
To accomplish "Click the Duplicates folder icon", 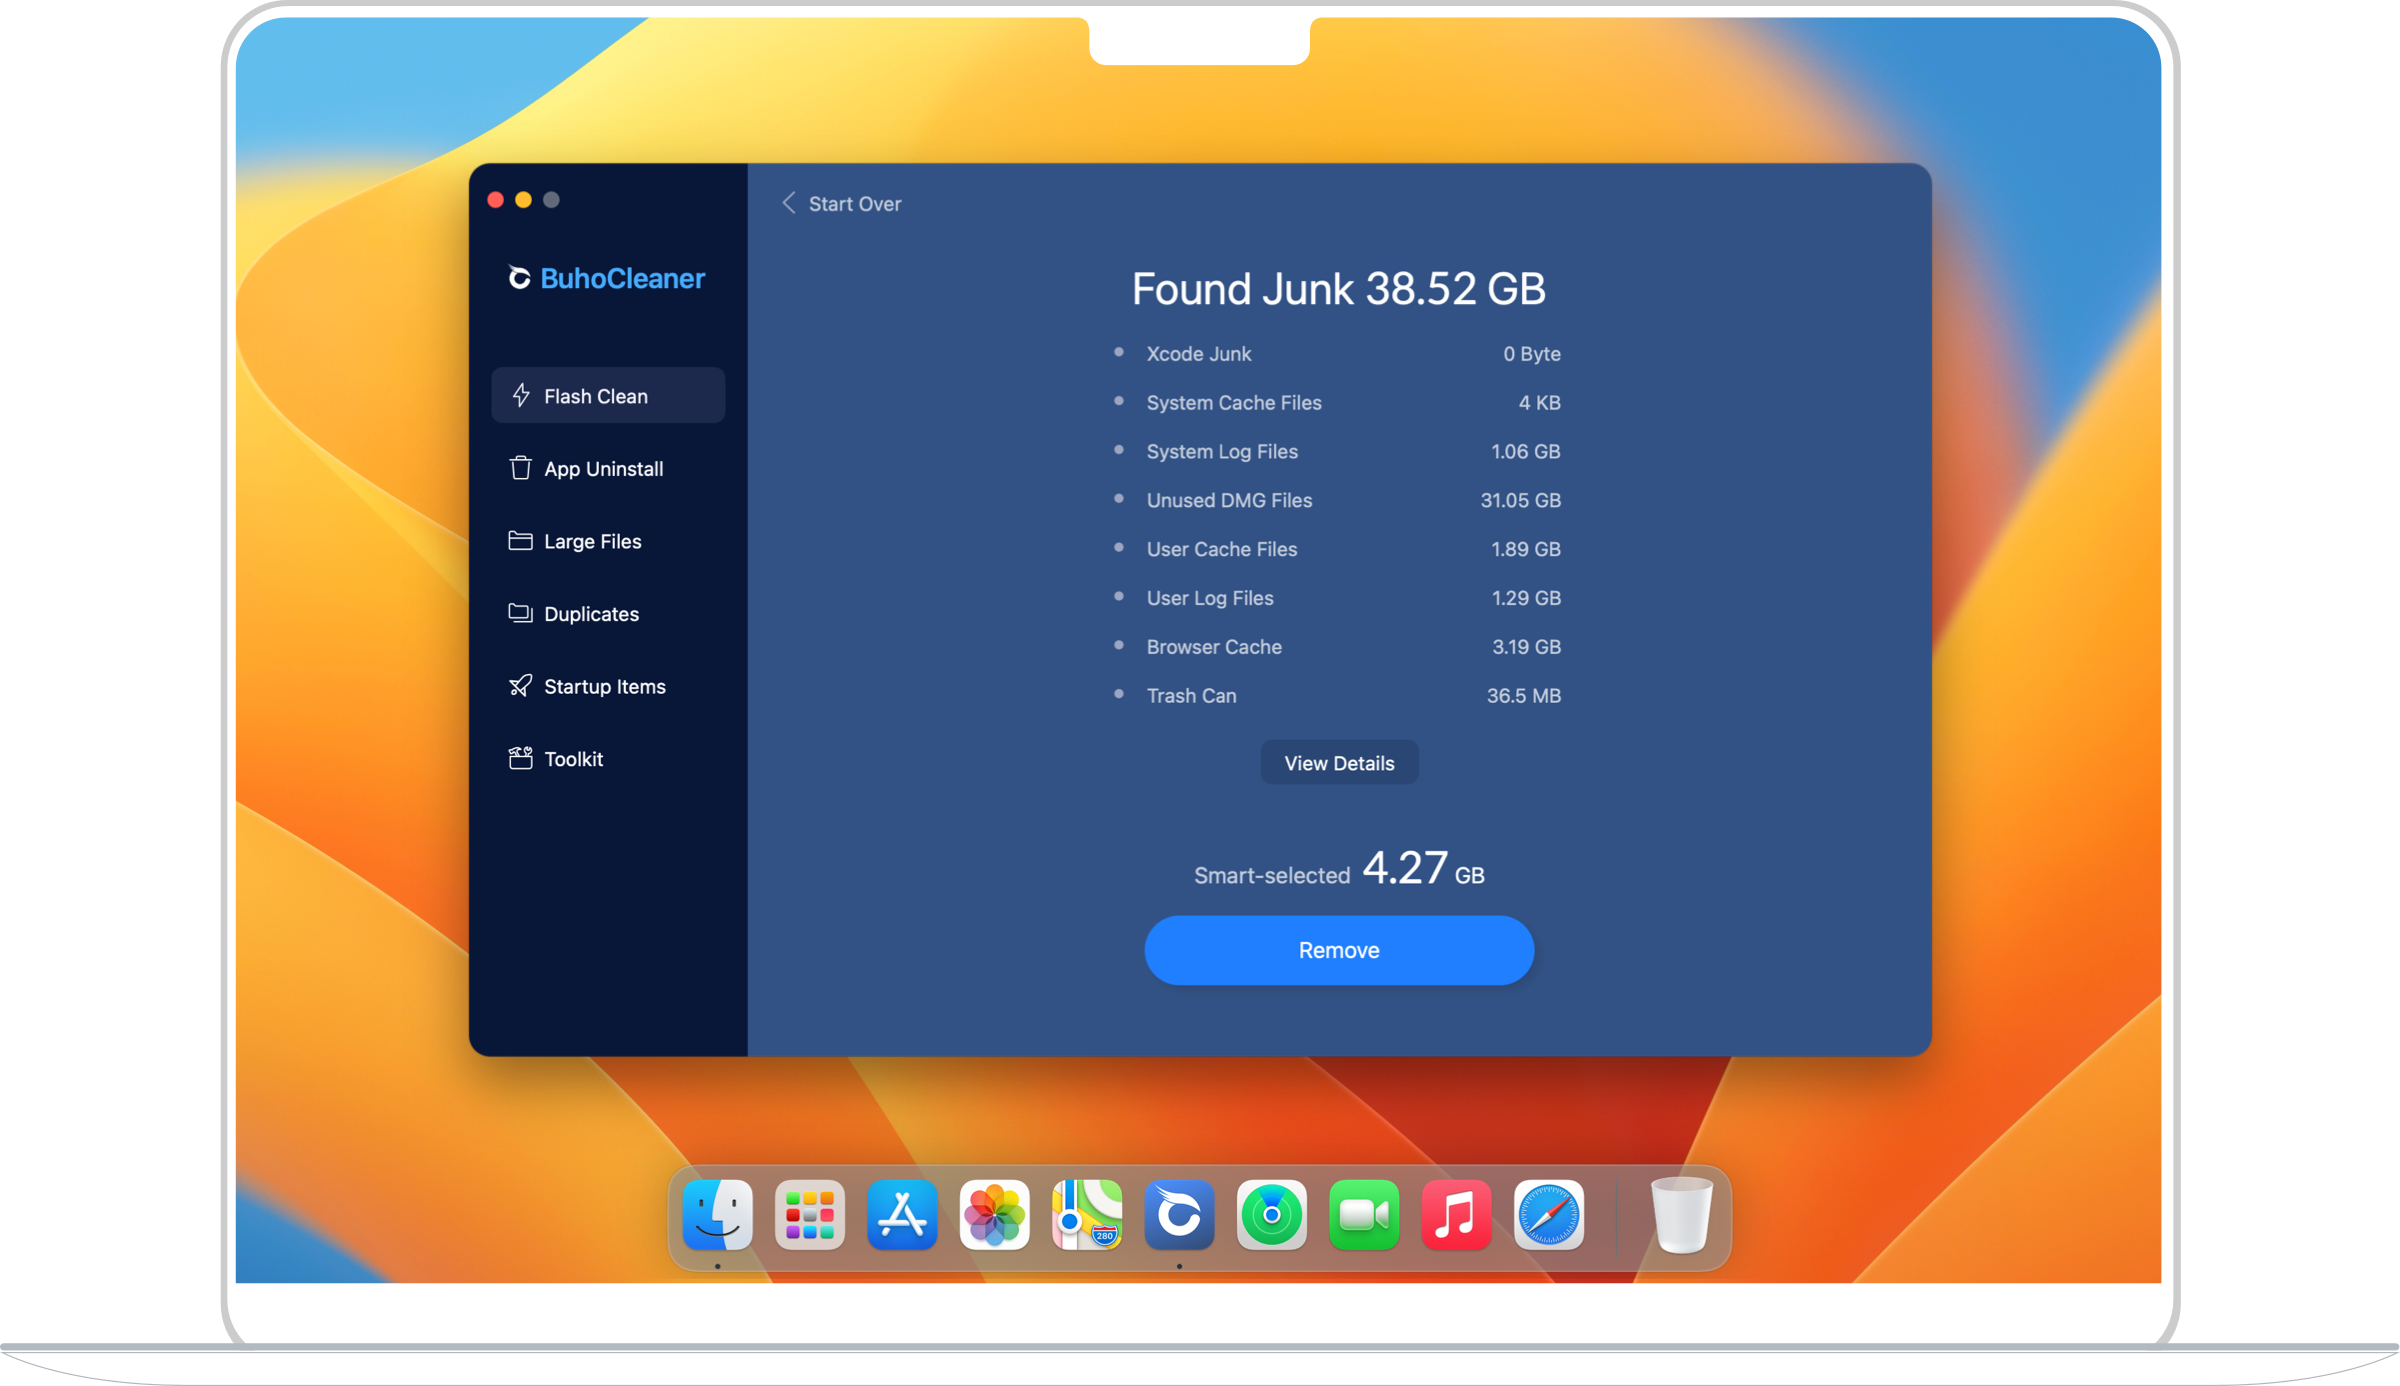I will (520, 613).
